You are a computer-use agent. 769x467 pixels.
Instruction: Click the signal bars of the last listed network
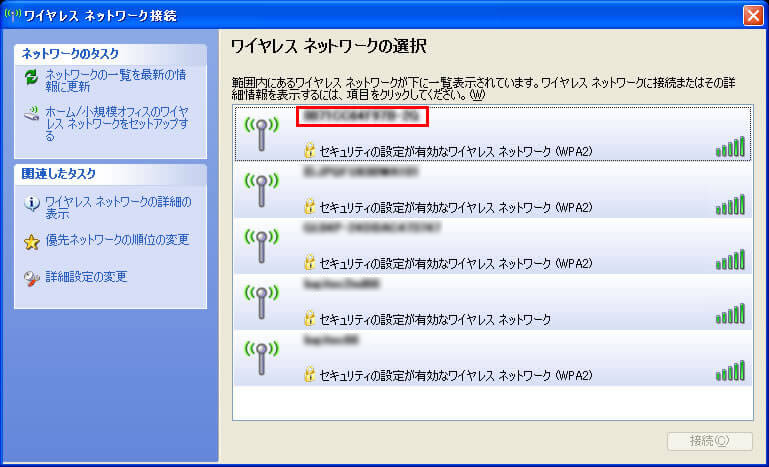pos(730,371)
